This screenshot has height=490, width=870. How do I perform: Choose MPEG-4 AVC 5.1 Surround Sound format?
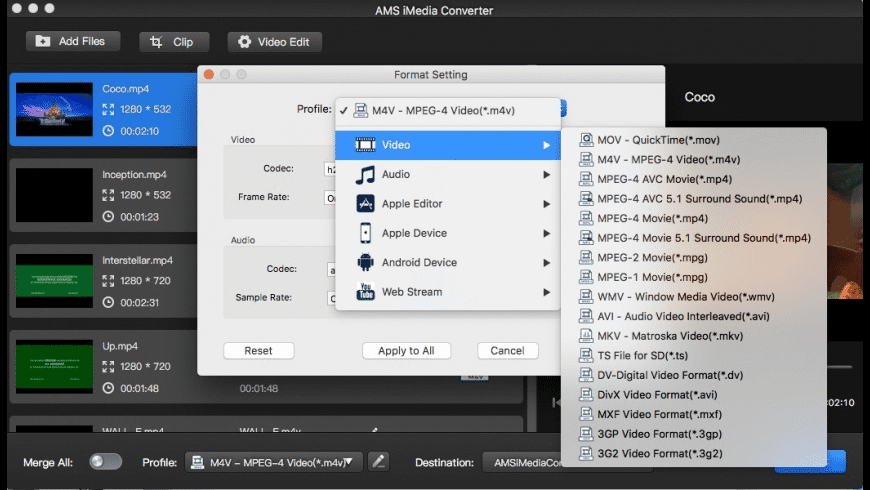click(x=694, y=199)
